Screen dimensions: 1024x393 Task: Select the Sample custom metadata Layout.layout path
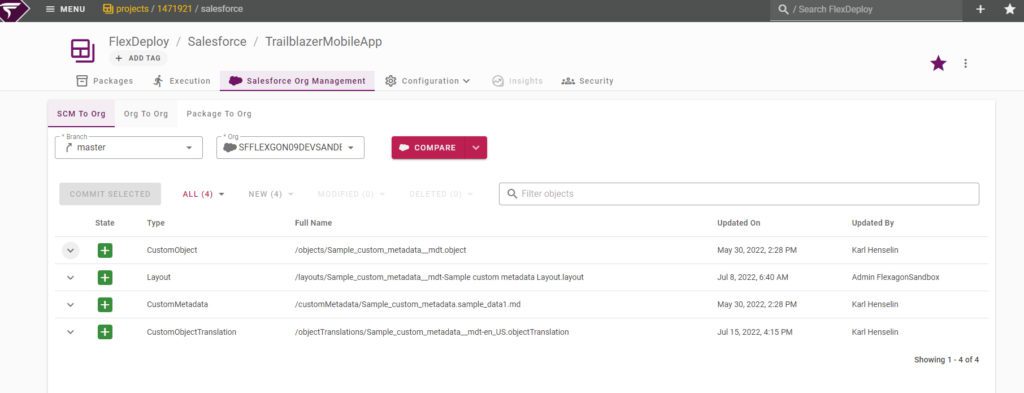[439, 277]
